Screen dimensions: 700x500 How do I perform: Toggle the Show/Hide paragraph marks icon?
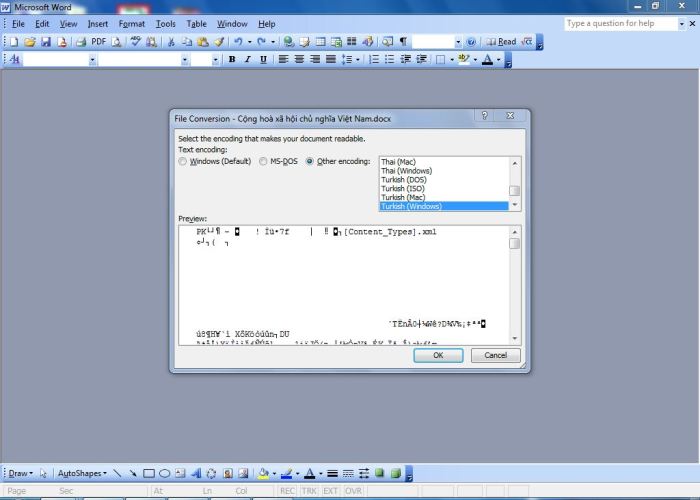tap(403, 42)
